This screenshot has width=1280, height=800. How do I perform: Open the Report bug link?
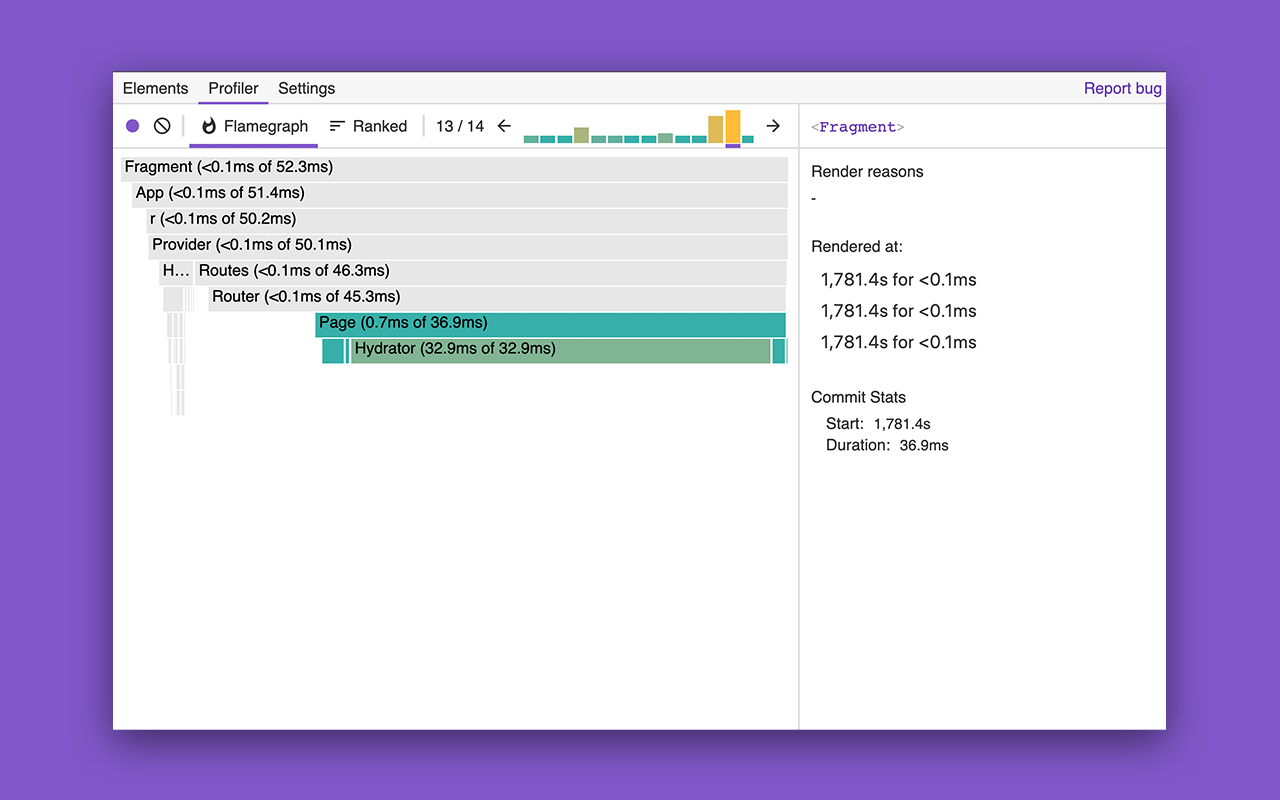1122,88
